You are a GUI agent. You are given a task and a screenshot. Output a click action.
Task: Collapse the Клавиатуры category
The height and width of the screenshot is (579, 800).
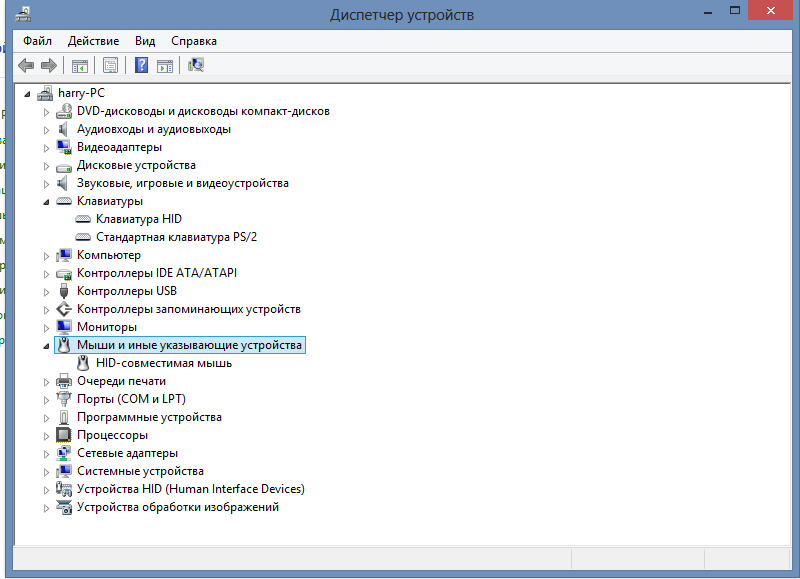tap(46, 201)
